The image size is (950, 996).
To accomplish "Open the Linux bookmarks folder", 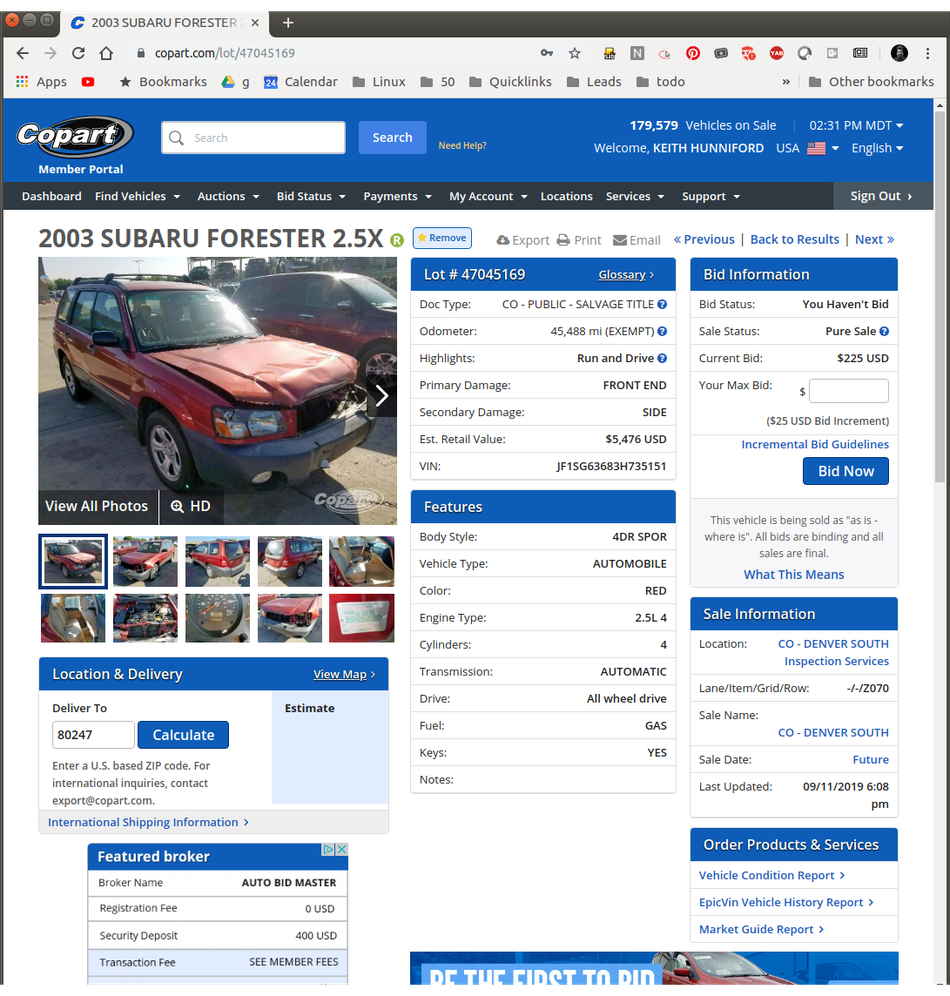I will tap(379, 82).
